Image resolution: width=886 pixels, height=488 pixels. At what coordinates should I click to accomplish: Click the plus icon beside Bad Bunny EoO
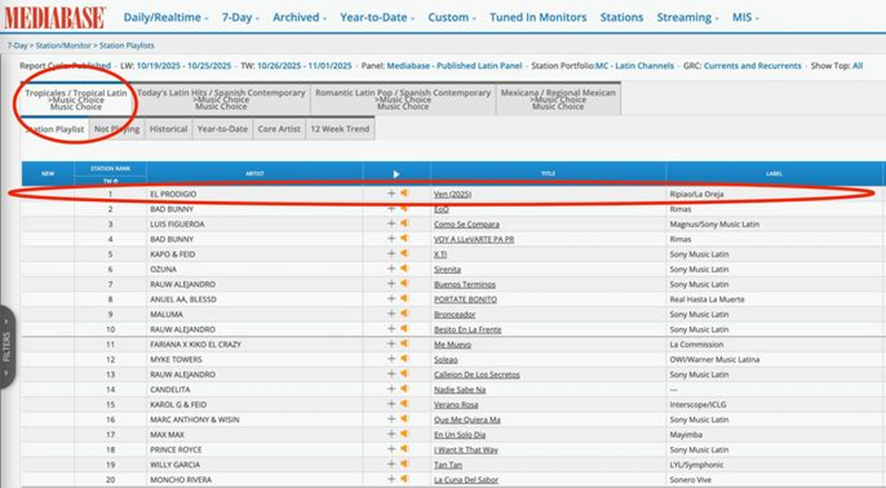(391, 209)
